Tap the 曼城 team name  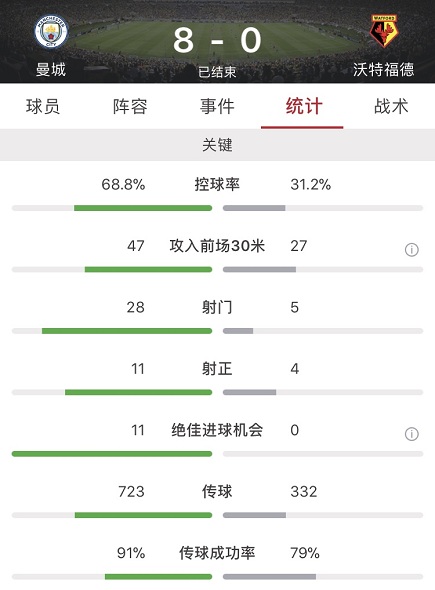coord(51,70)
